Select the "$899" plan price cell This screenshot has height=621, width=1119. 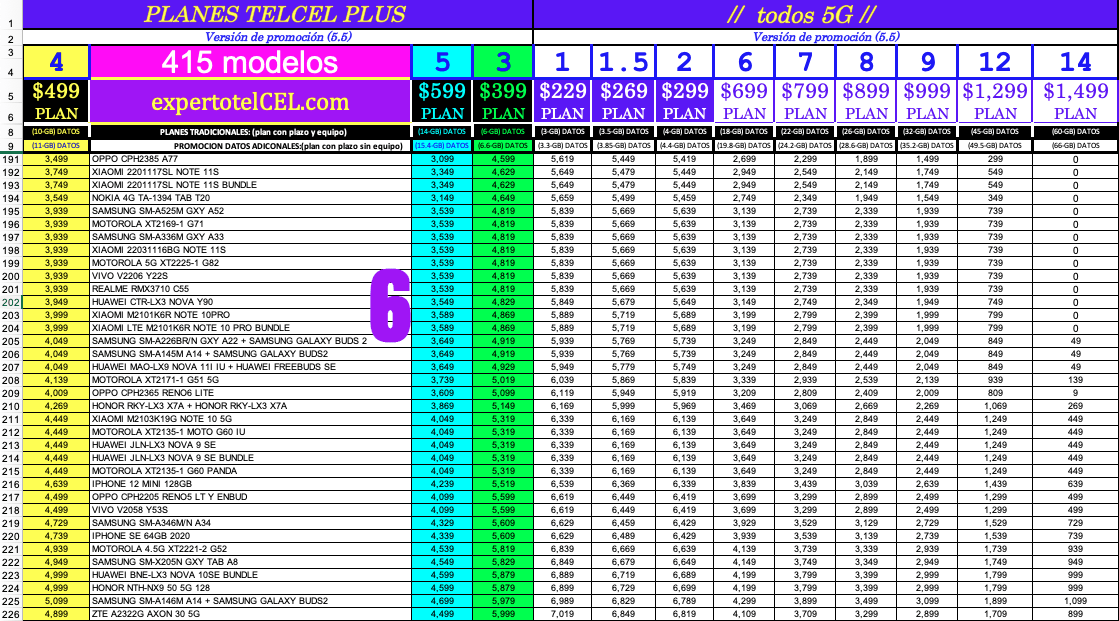(x=866, y=91)
